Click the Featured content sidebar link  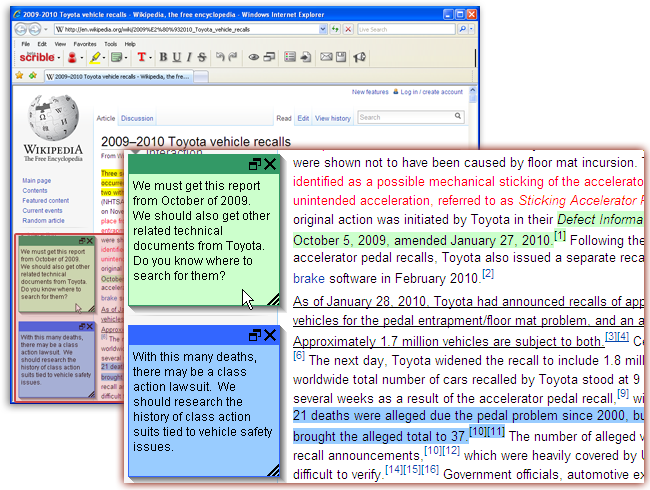pyautogui.click(x=46, y=201)
